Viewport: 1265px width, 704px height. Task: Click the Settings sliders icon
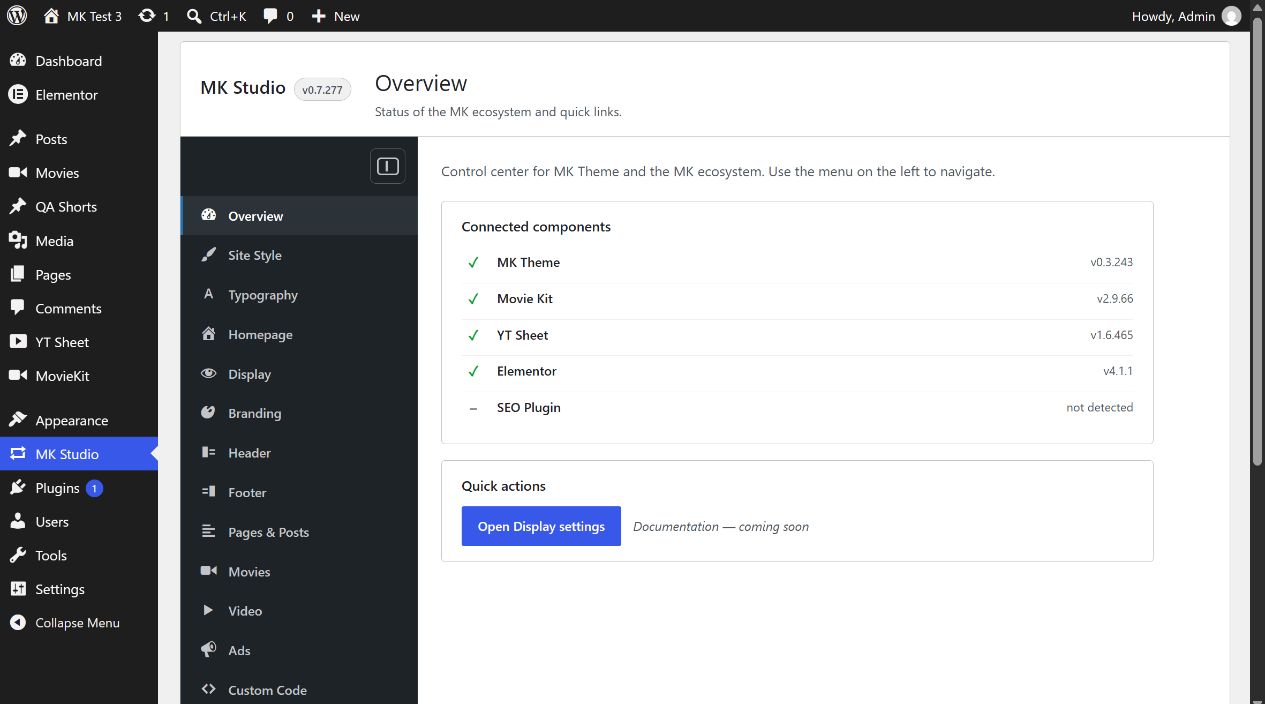click(x=17, y=589)
